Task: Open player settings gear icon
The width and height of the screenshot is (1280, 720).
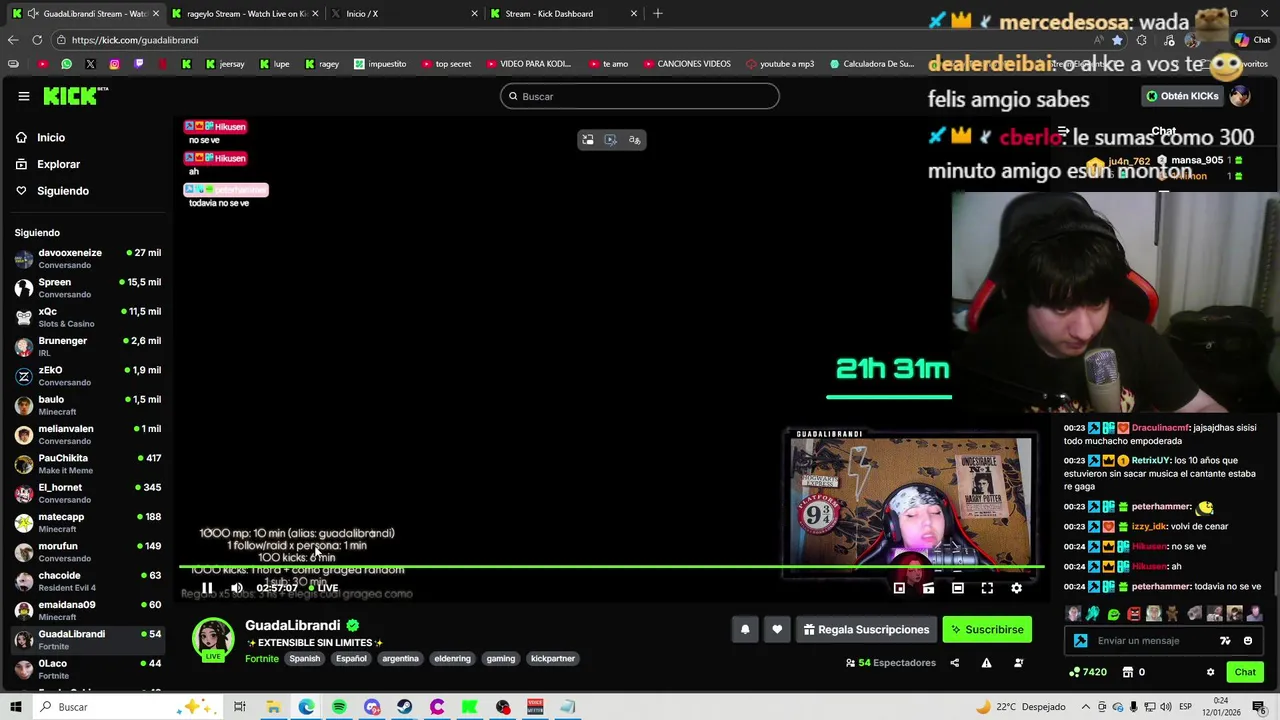Action: coord(1016,588)
